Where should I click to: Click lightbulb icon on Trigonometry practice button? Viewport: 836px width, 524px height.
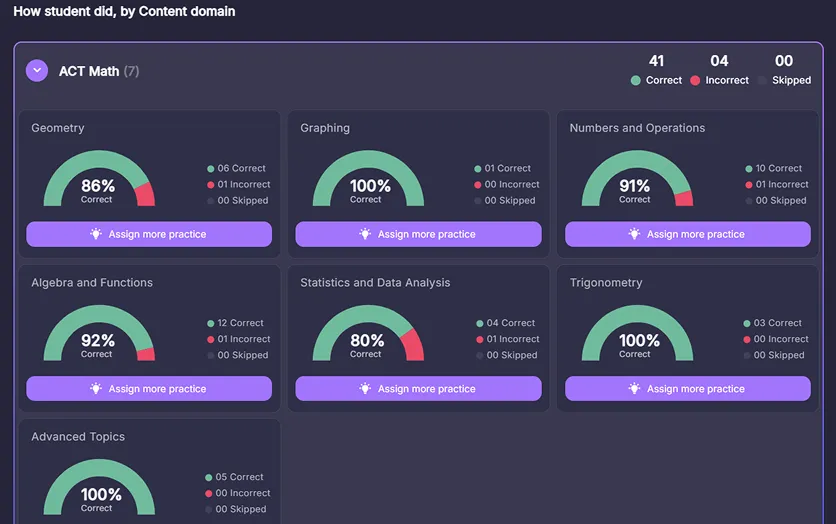[x=634, y=388]
